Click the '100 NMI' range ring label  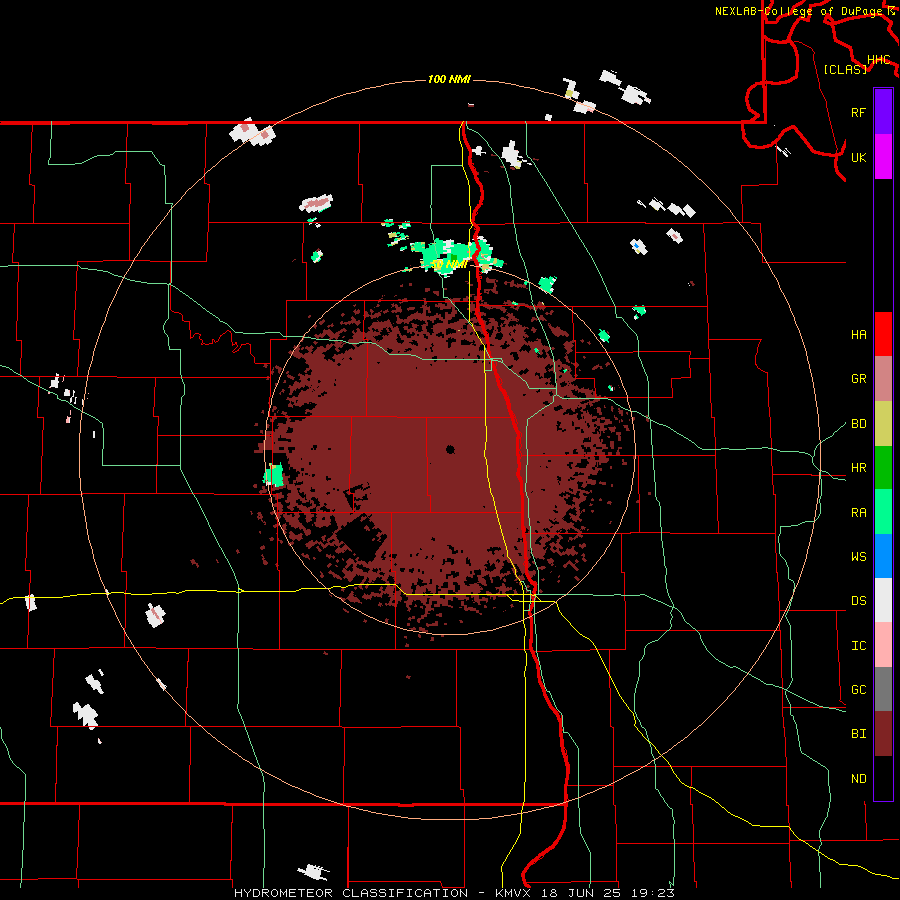click(449, 79)
